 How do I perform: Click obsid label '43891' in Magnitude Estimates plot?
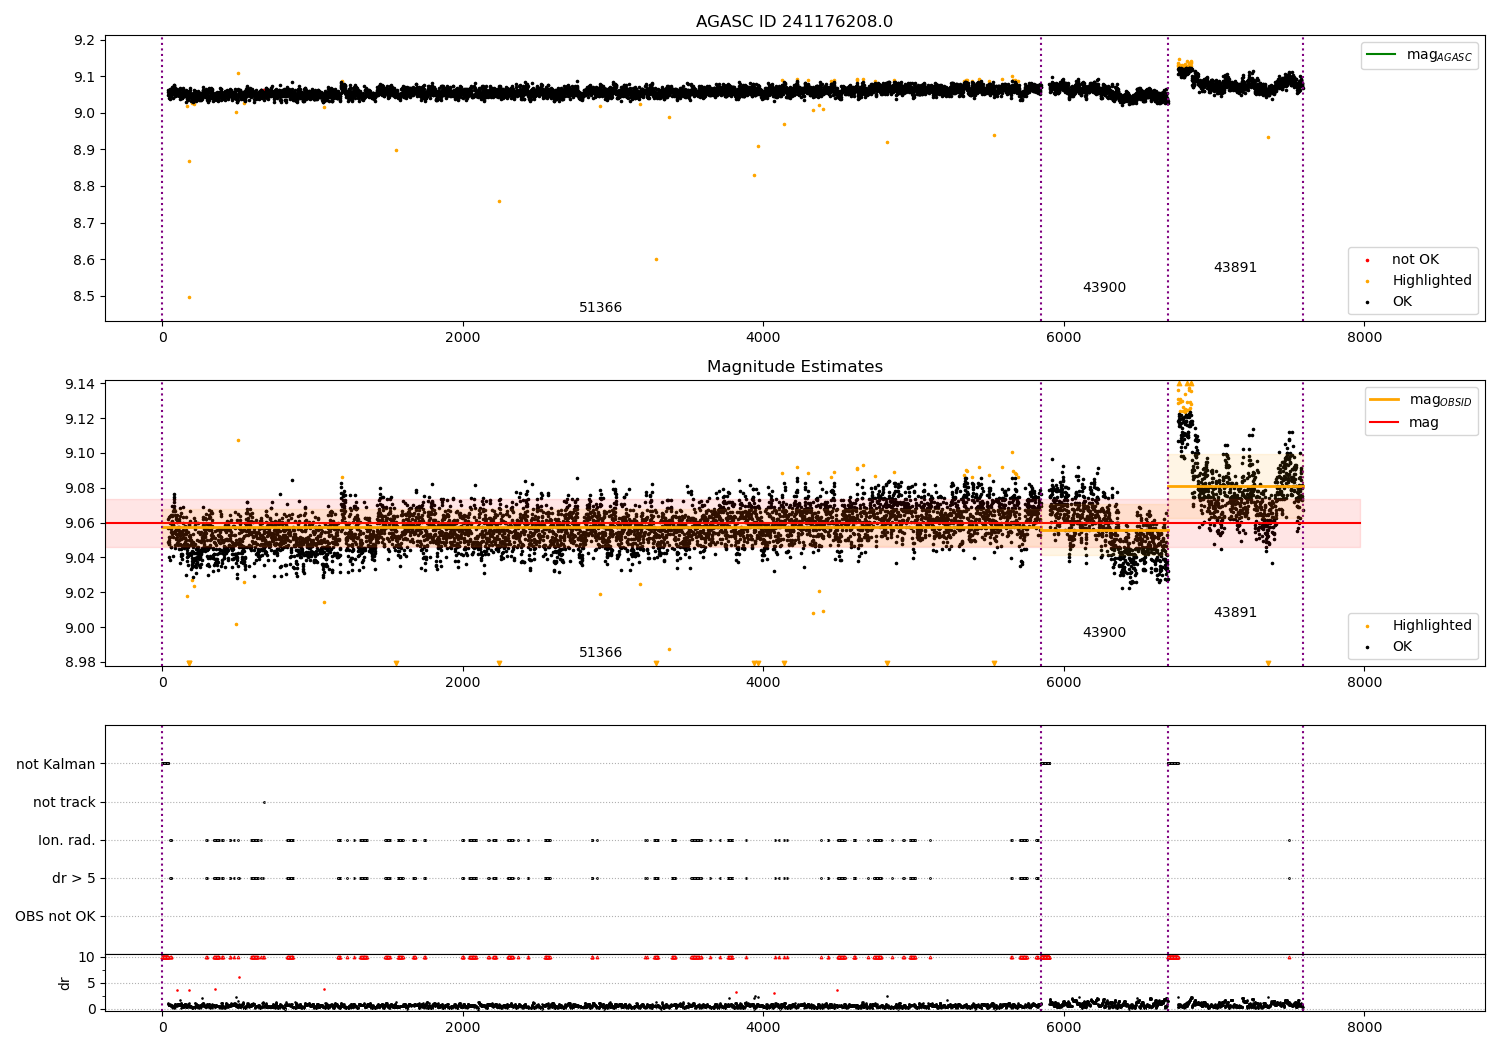click(x=1235, y=613)
